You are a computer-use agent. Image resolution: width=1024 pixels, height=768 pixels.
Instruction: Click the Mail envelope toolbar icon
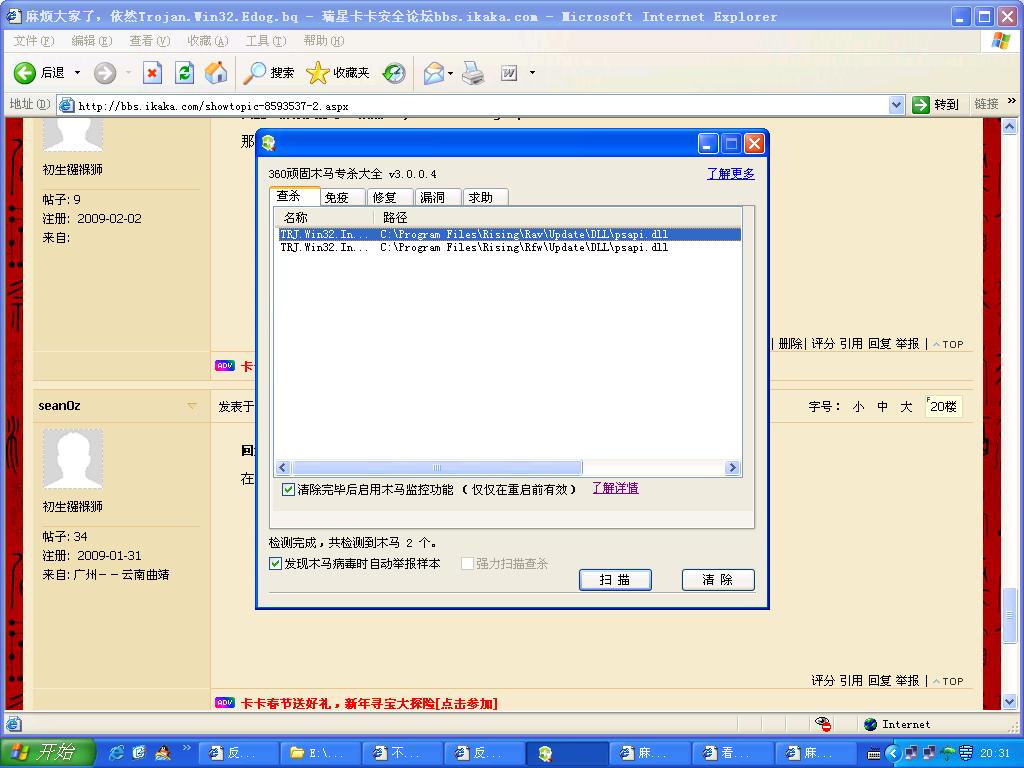(434, 73)
